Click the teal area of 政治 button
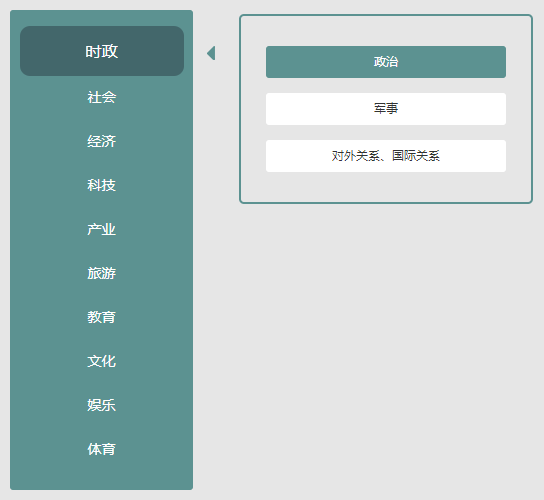Viewport: 544px width, 500px height. click(x=312, y=62)
